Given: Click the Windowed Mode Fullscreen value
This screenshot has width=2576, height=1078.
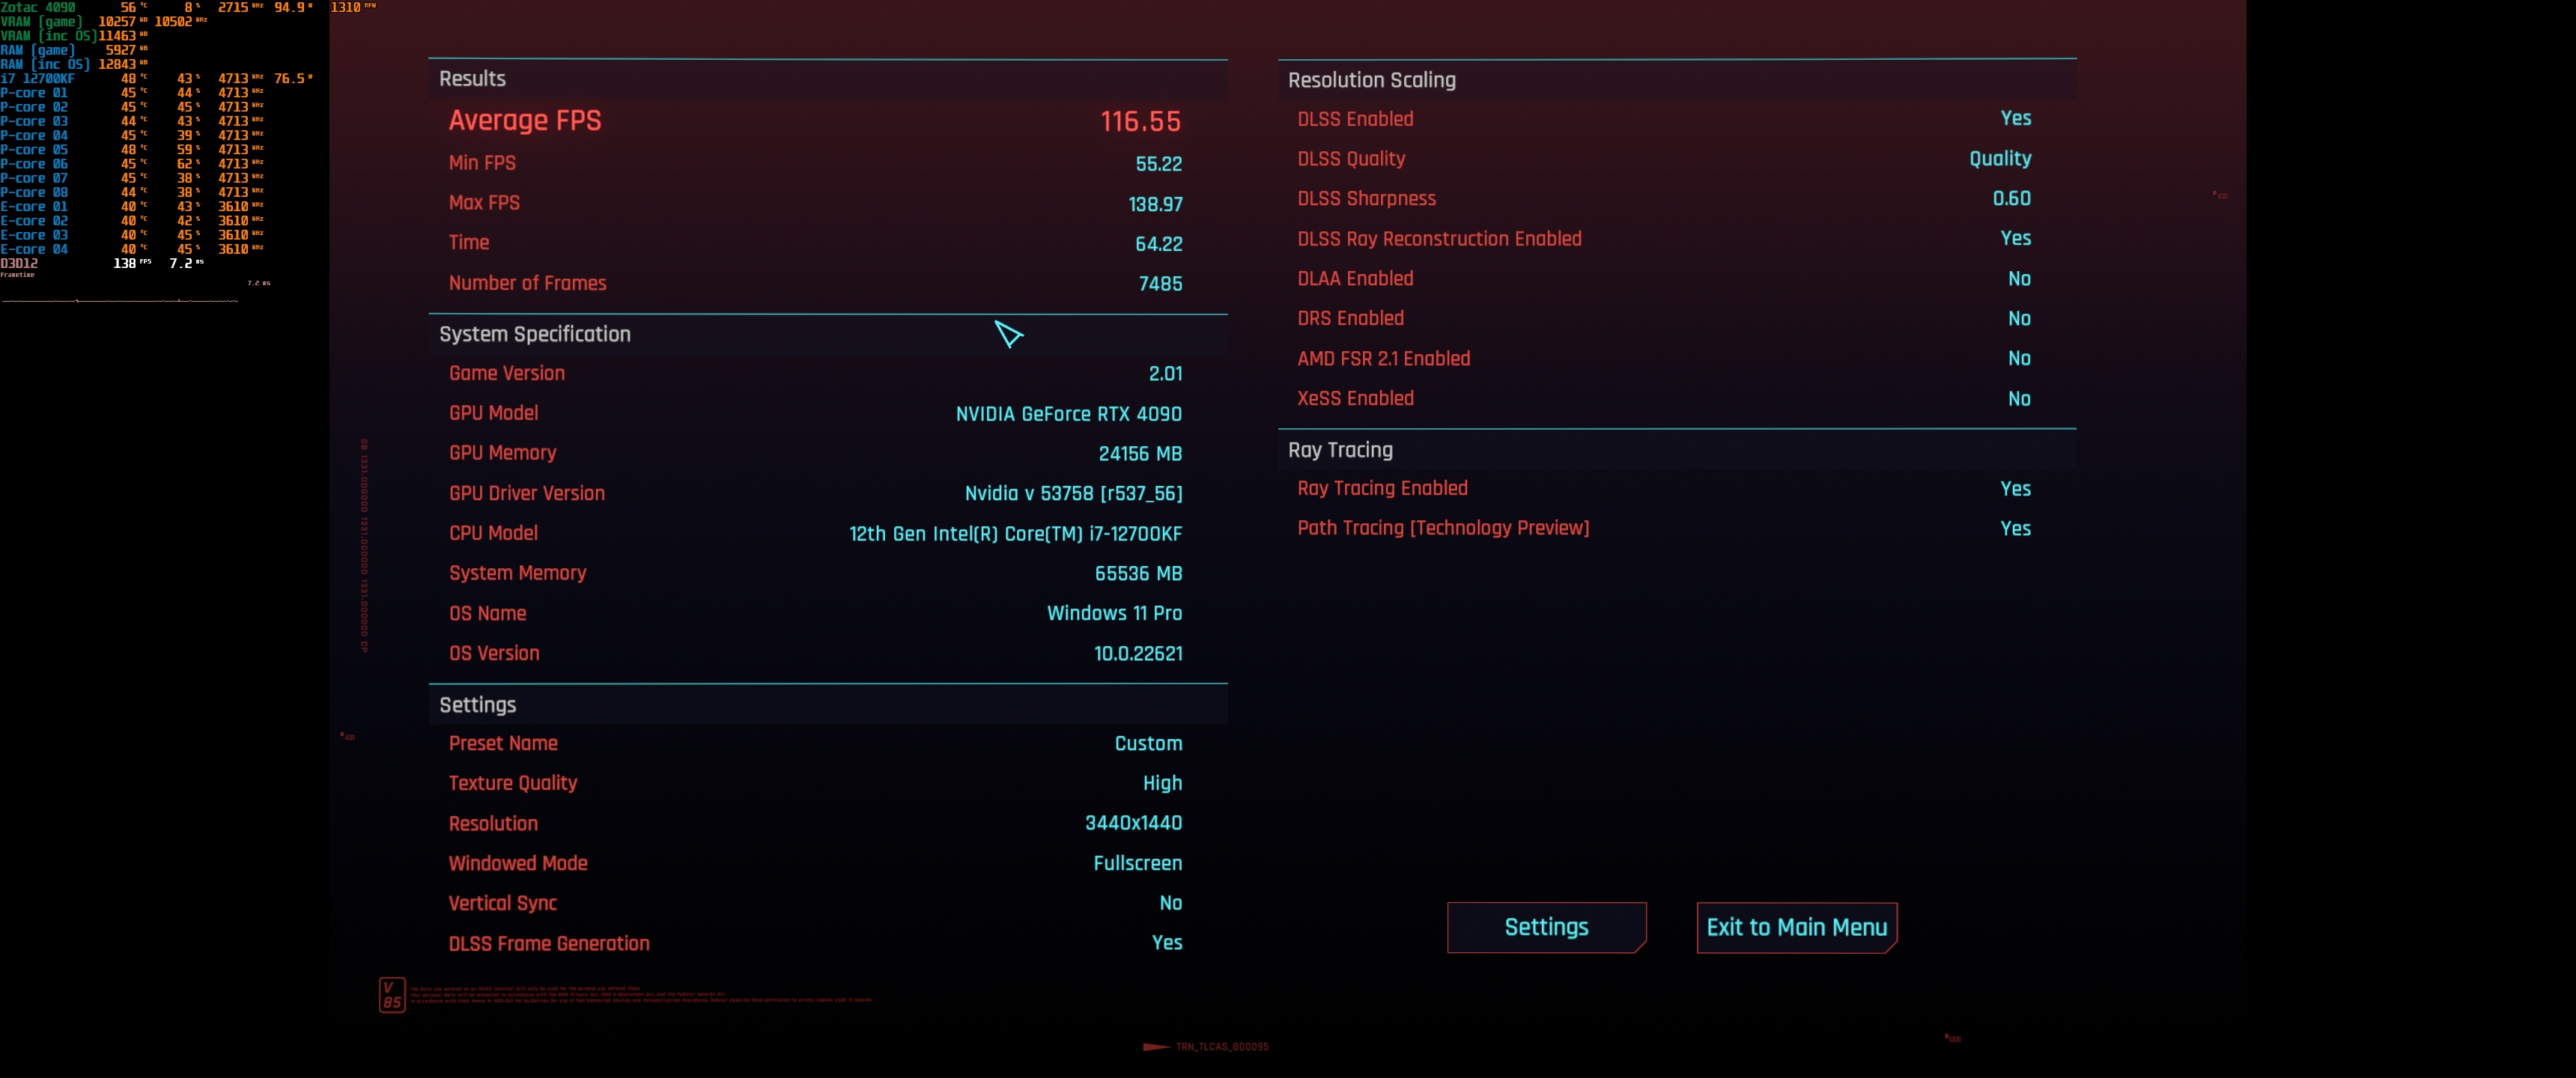Looking at the screenshot, I should point(1137,863).
